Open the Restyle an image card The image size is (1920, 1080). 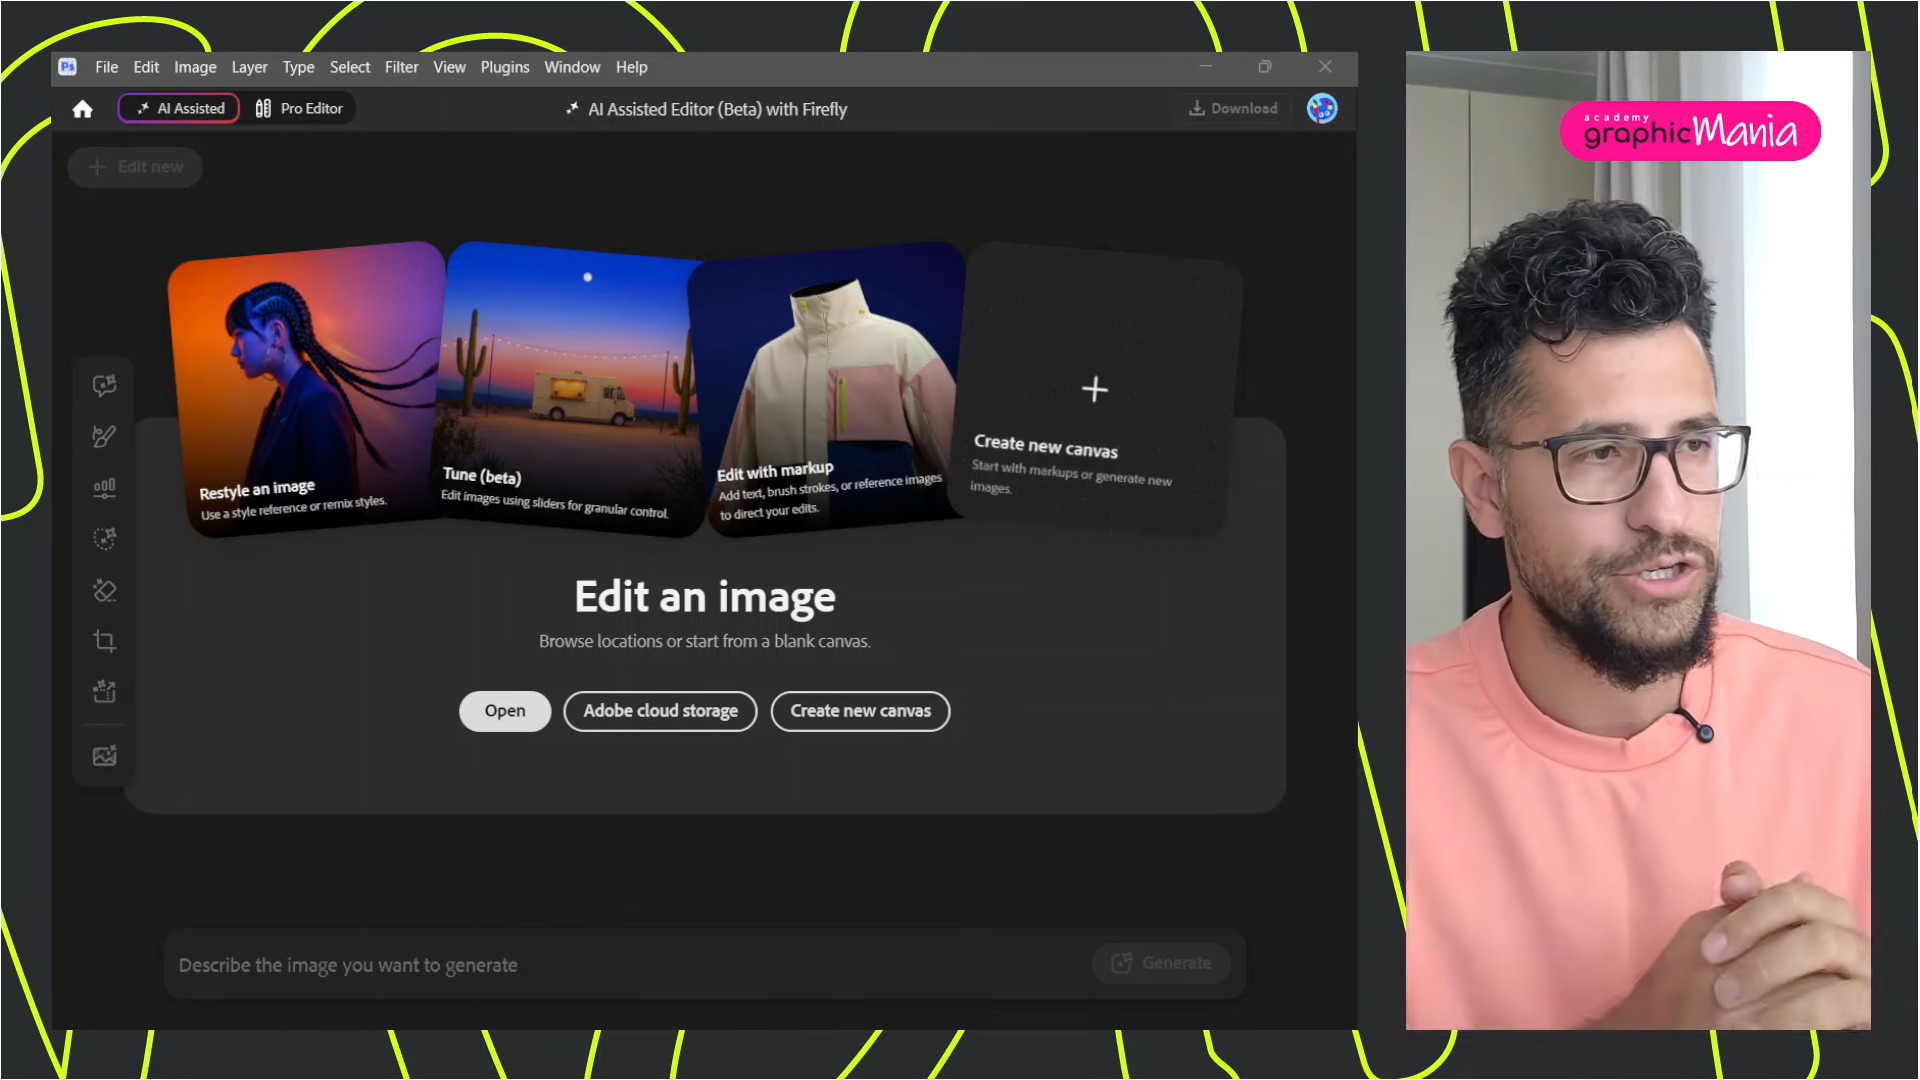point(305,389)
